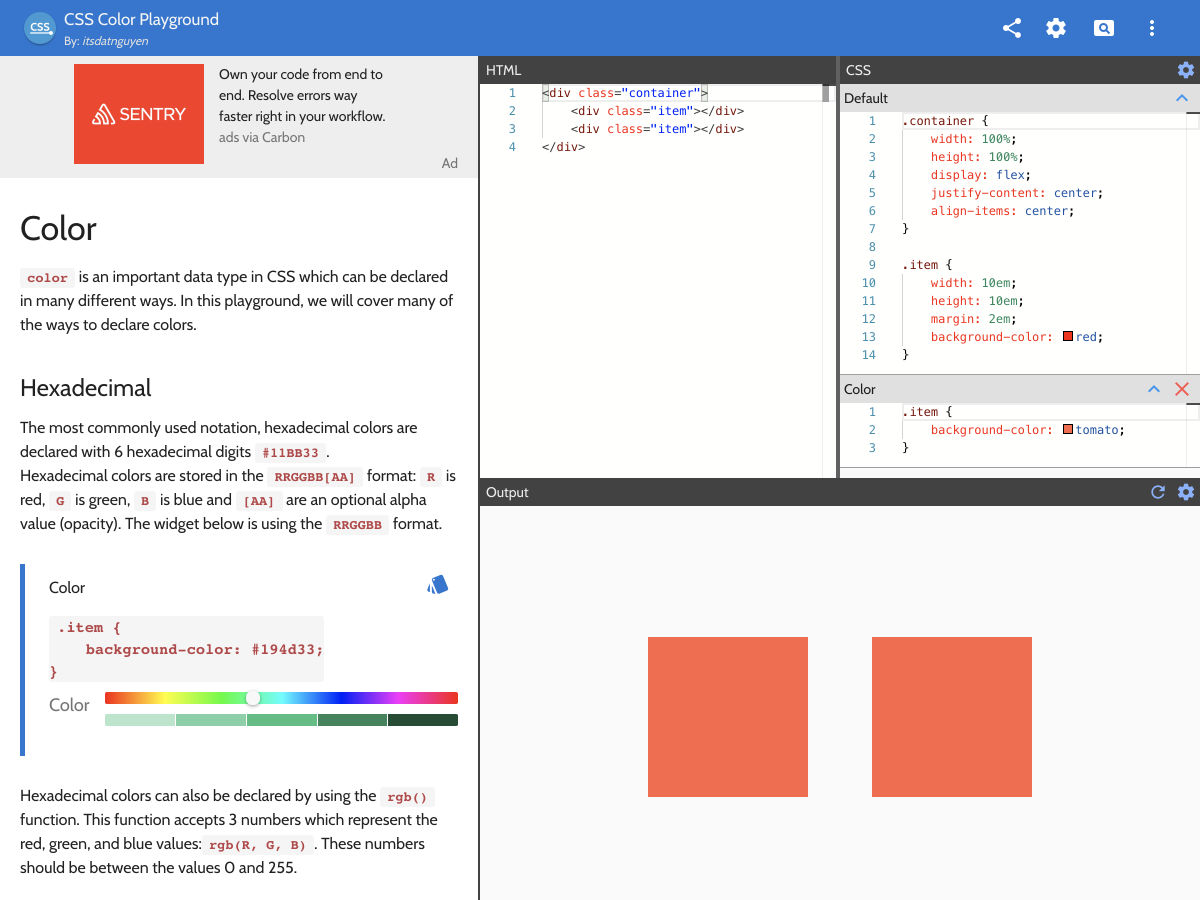Click the preview search icon in header
The image size is (1200, 900).
click(x=1104, y=28)
